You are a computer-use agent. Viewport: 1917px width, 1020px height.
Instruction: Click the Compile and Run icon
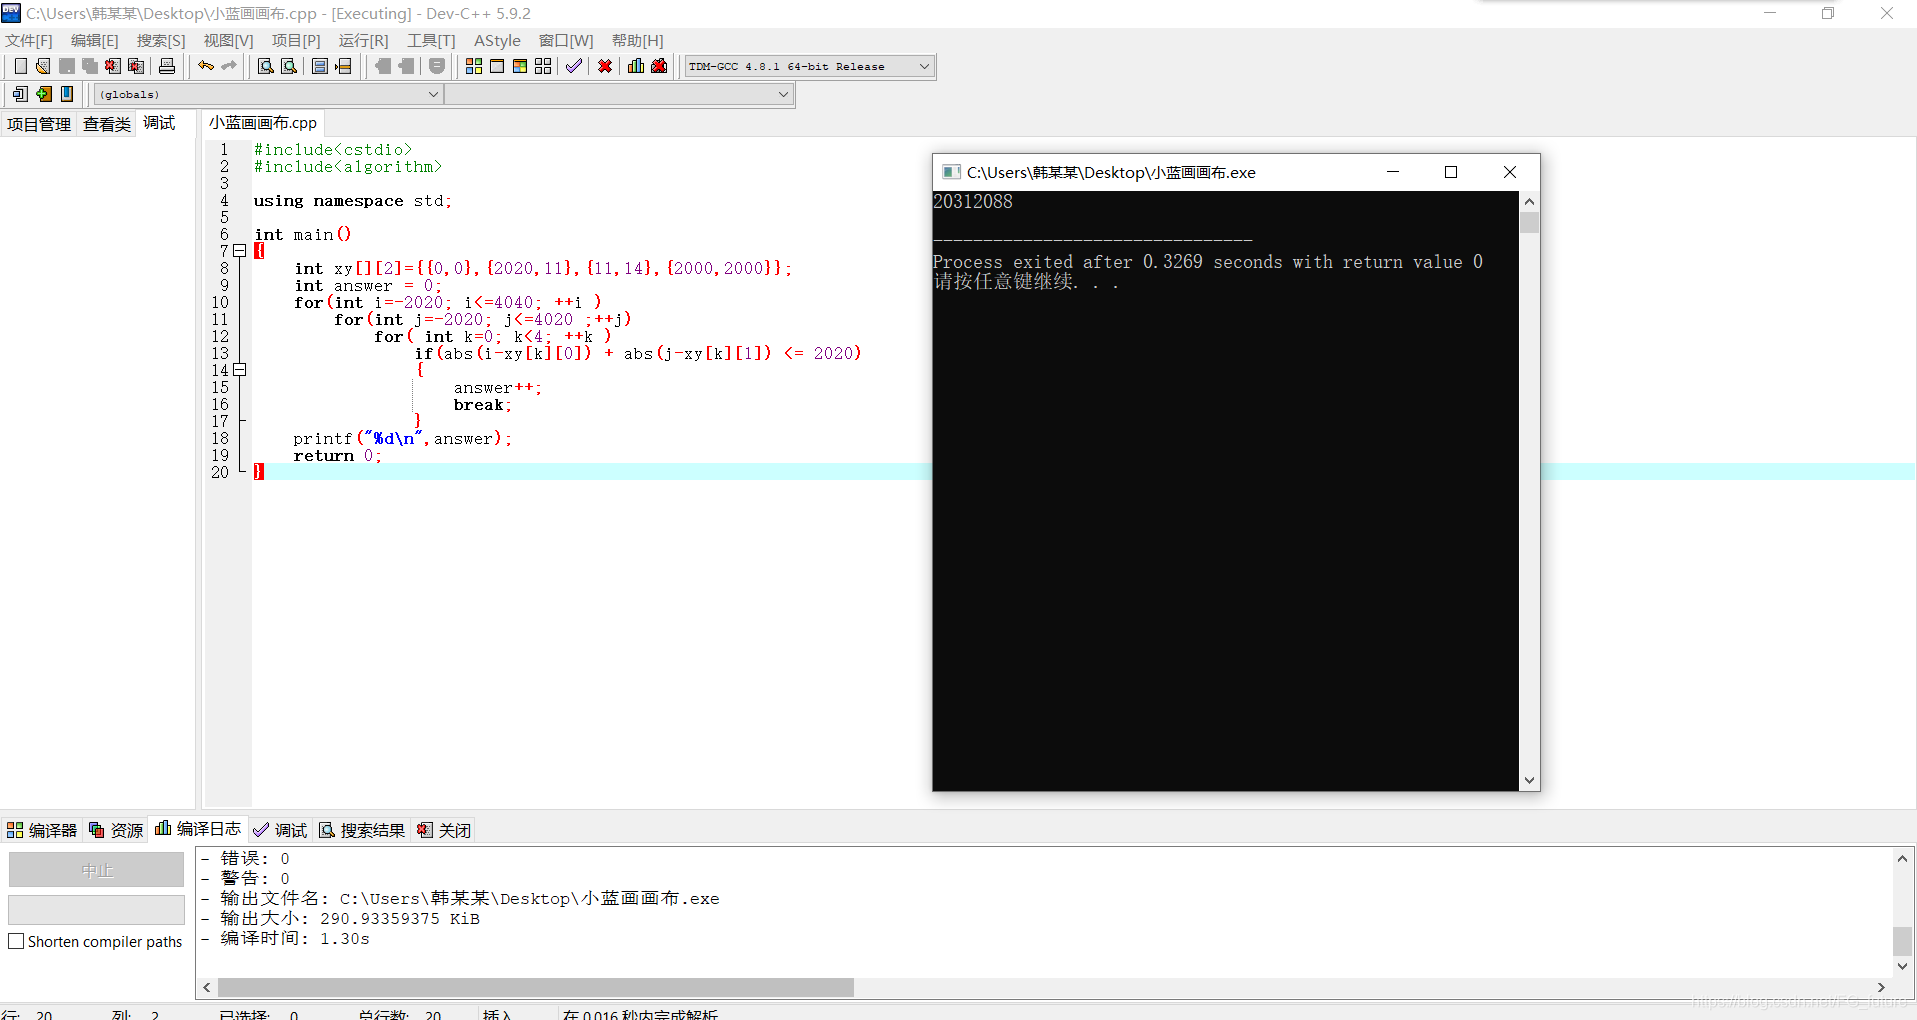520,66
